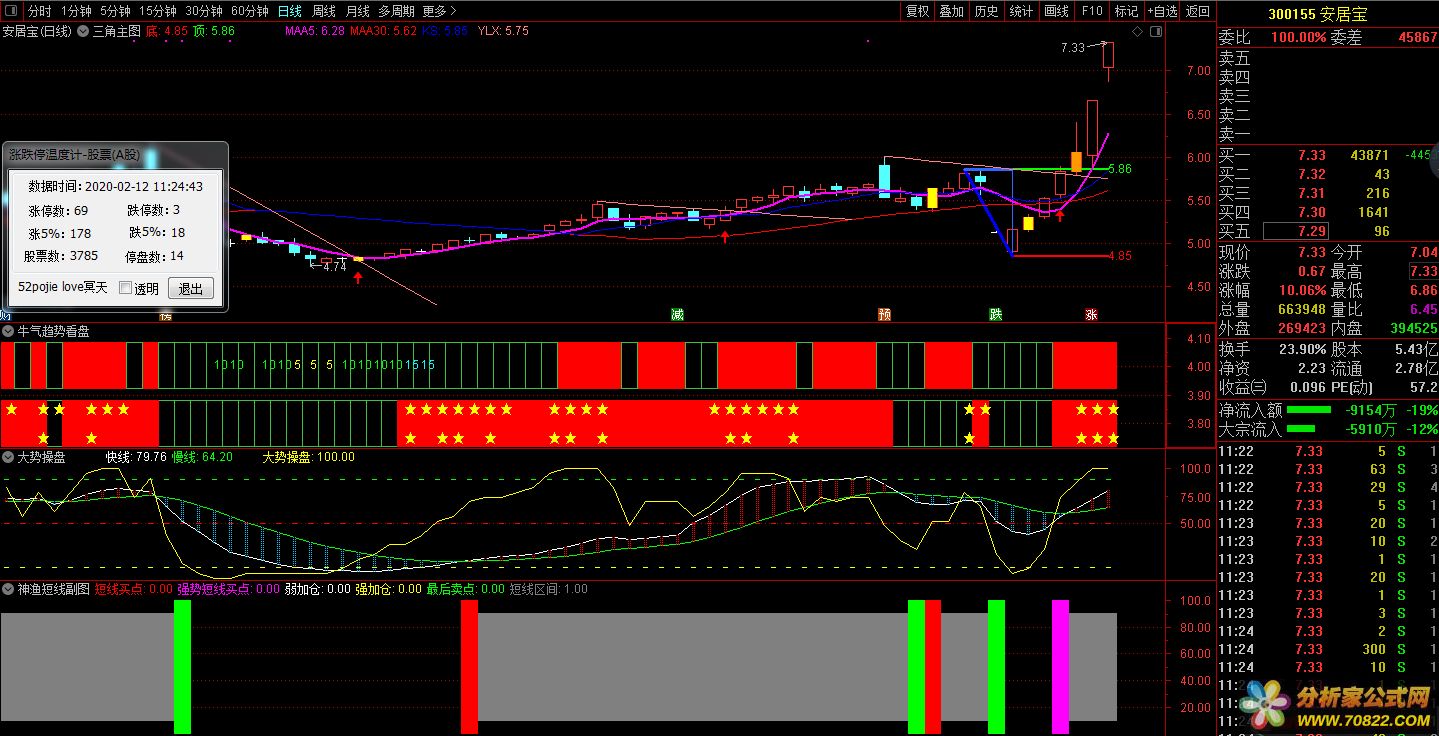1439x736 pixels.
Task: Switch to the 周线 weekly period
Action: coord(324,11)
